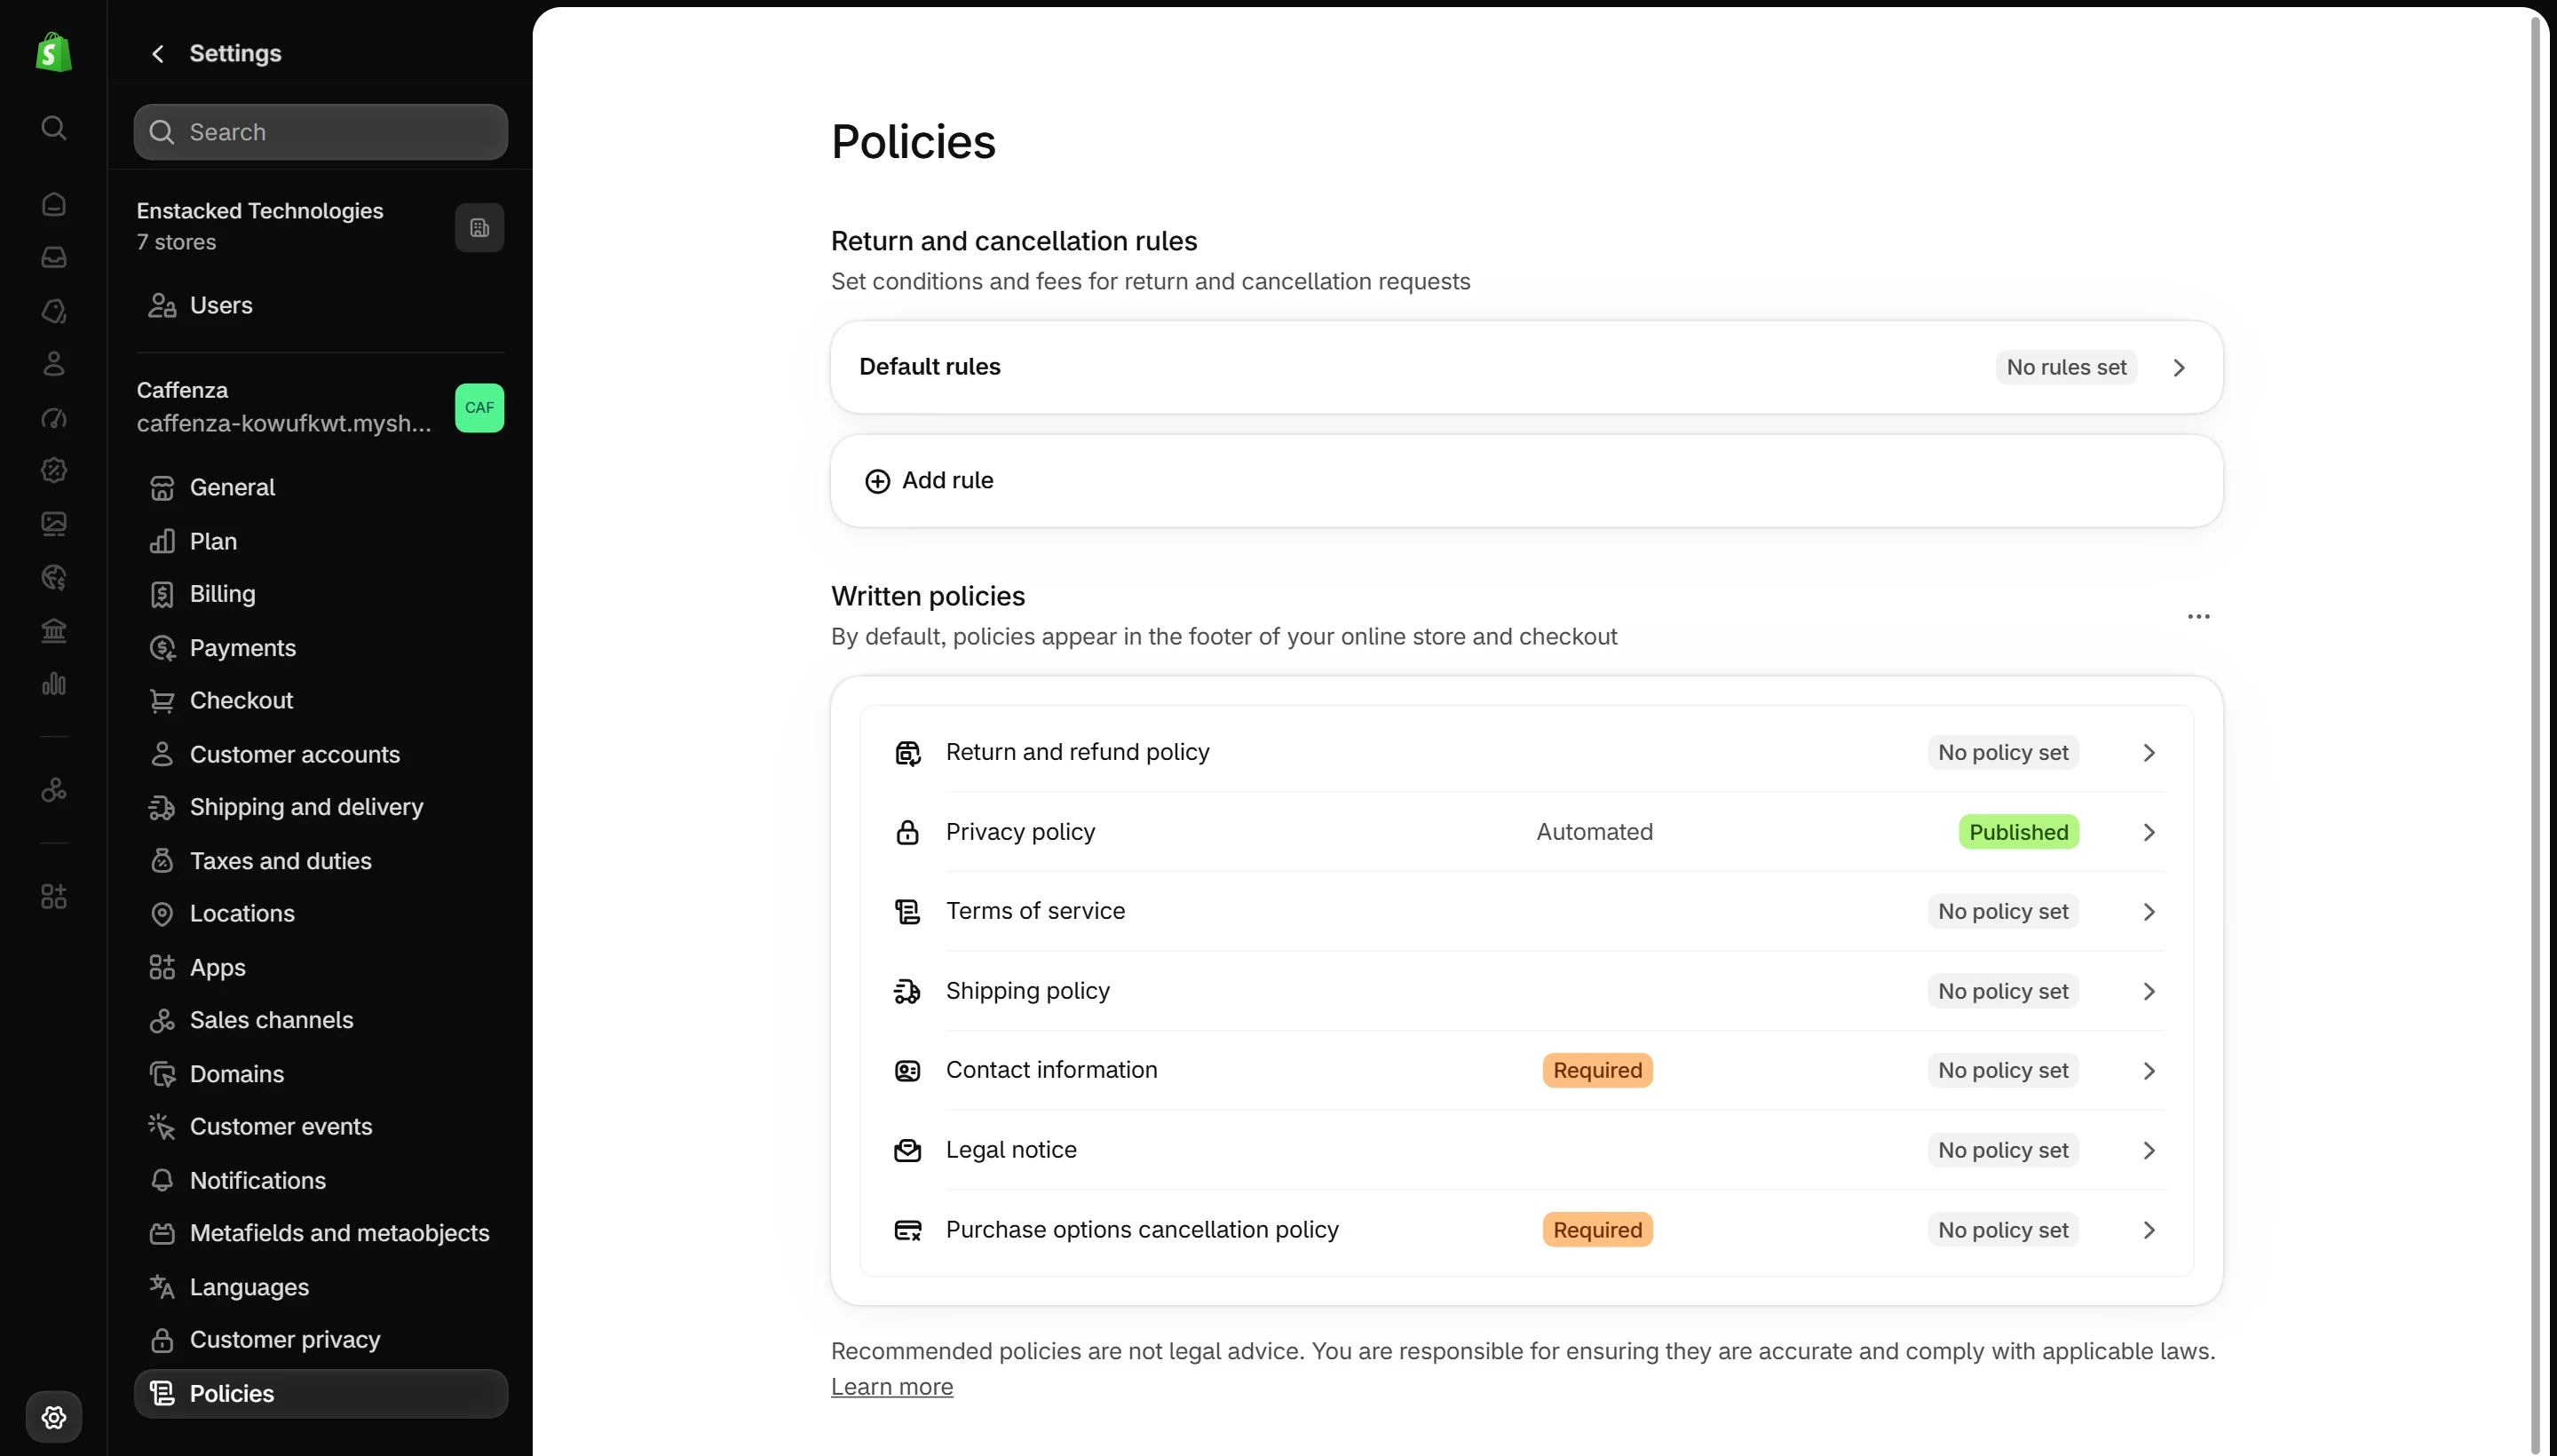Go to General settings
The height and width of the screenshot is (1456, 2557).
[320, 487]
